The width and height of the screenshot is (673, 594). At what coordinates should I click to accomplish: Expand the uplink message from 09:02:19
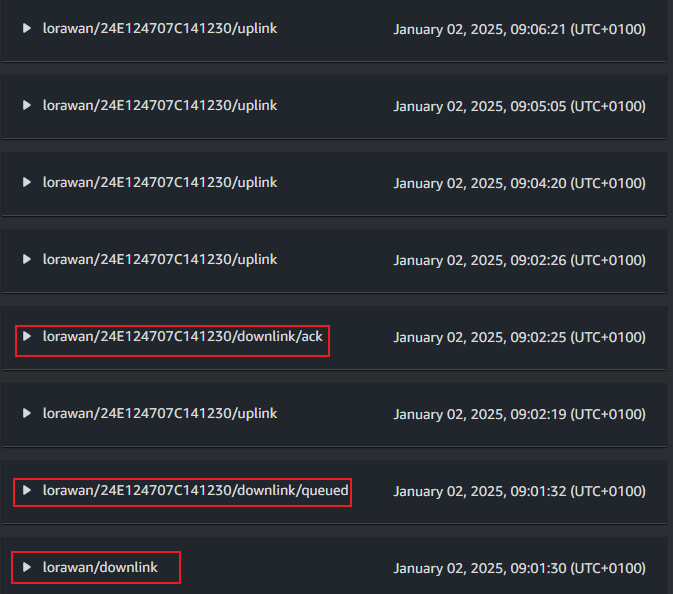27,413
